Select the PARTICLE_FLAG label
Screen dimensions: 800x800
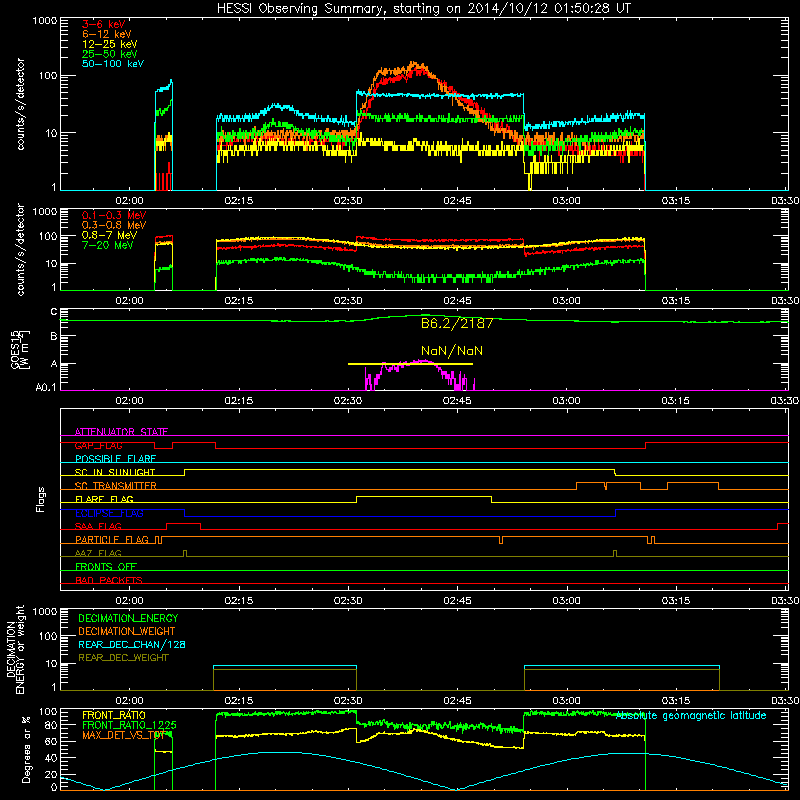pos(112,540)
